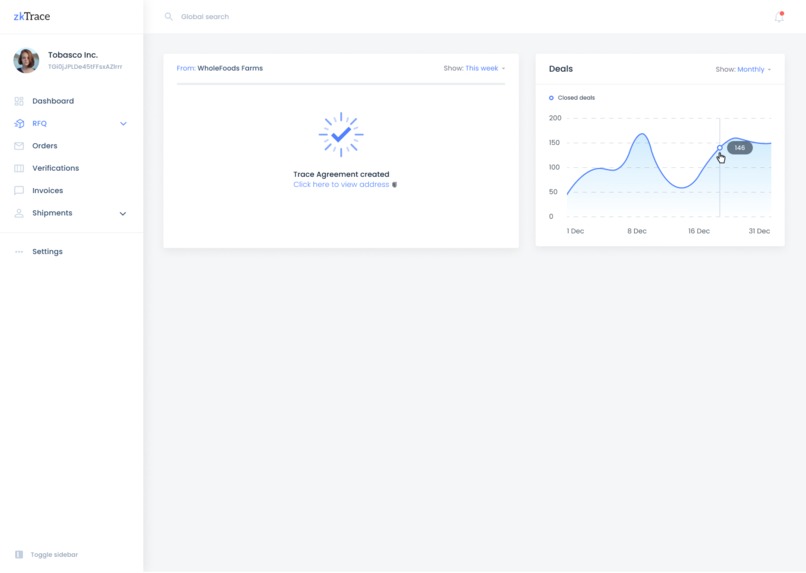The image size is (806, 573).
Task: Click the Orders envelope icon
Action: [19, 146]
